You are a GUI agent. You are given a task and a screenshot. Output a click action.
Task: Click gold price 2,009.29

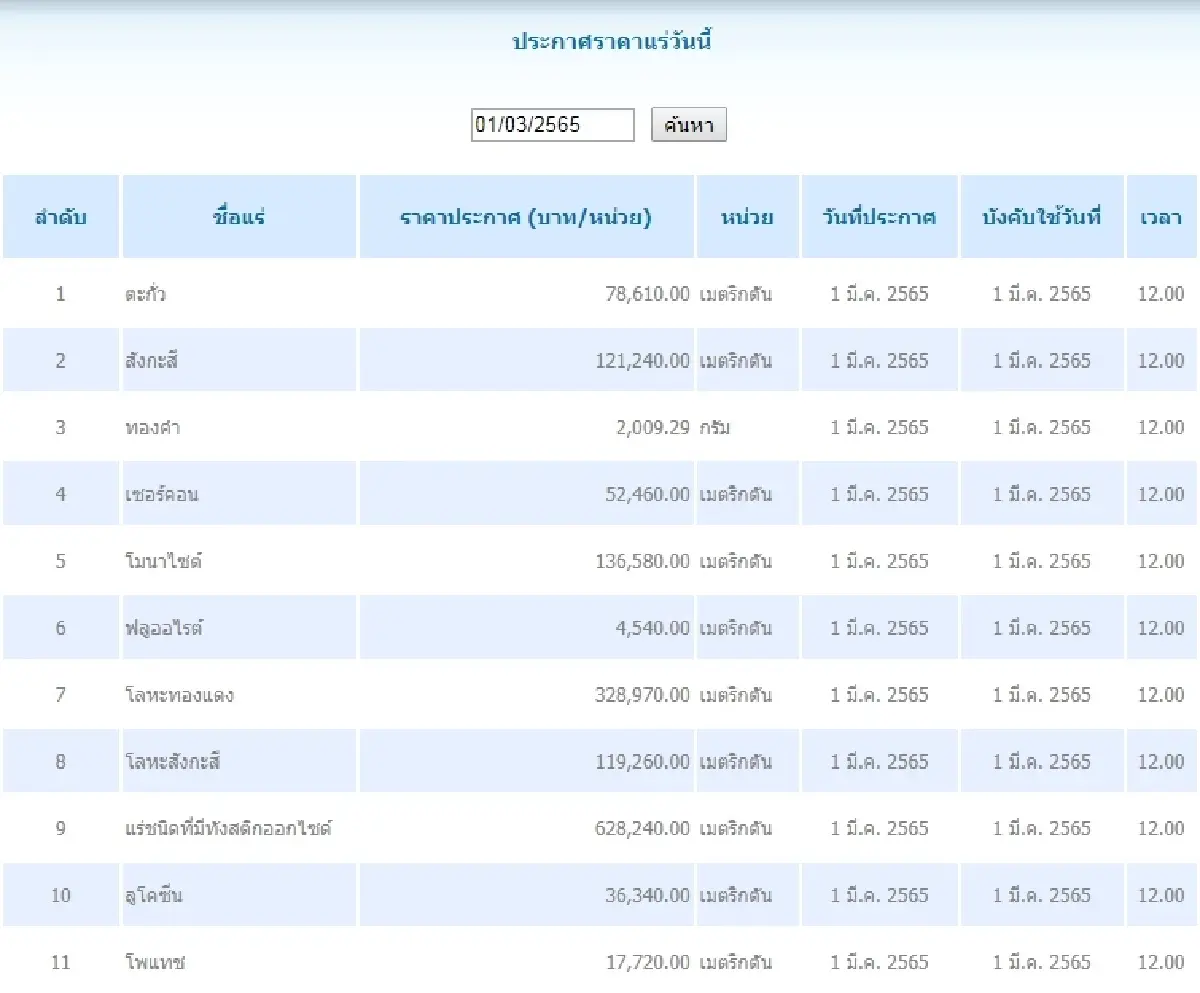point(653,428)
